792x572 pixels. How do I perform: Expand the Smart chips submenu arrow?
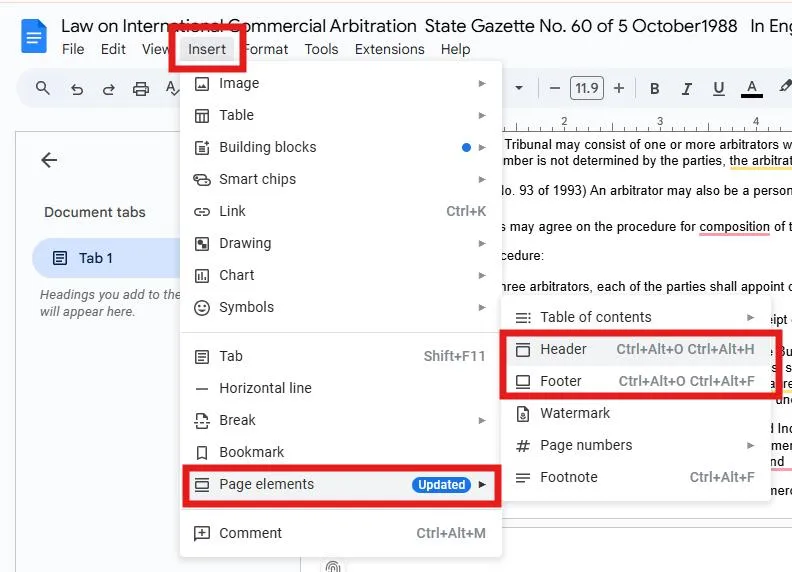click(x=482, y=179)
